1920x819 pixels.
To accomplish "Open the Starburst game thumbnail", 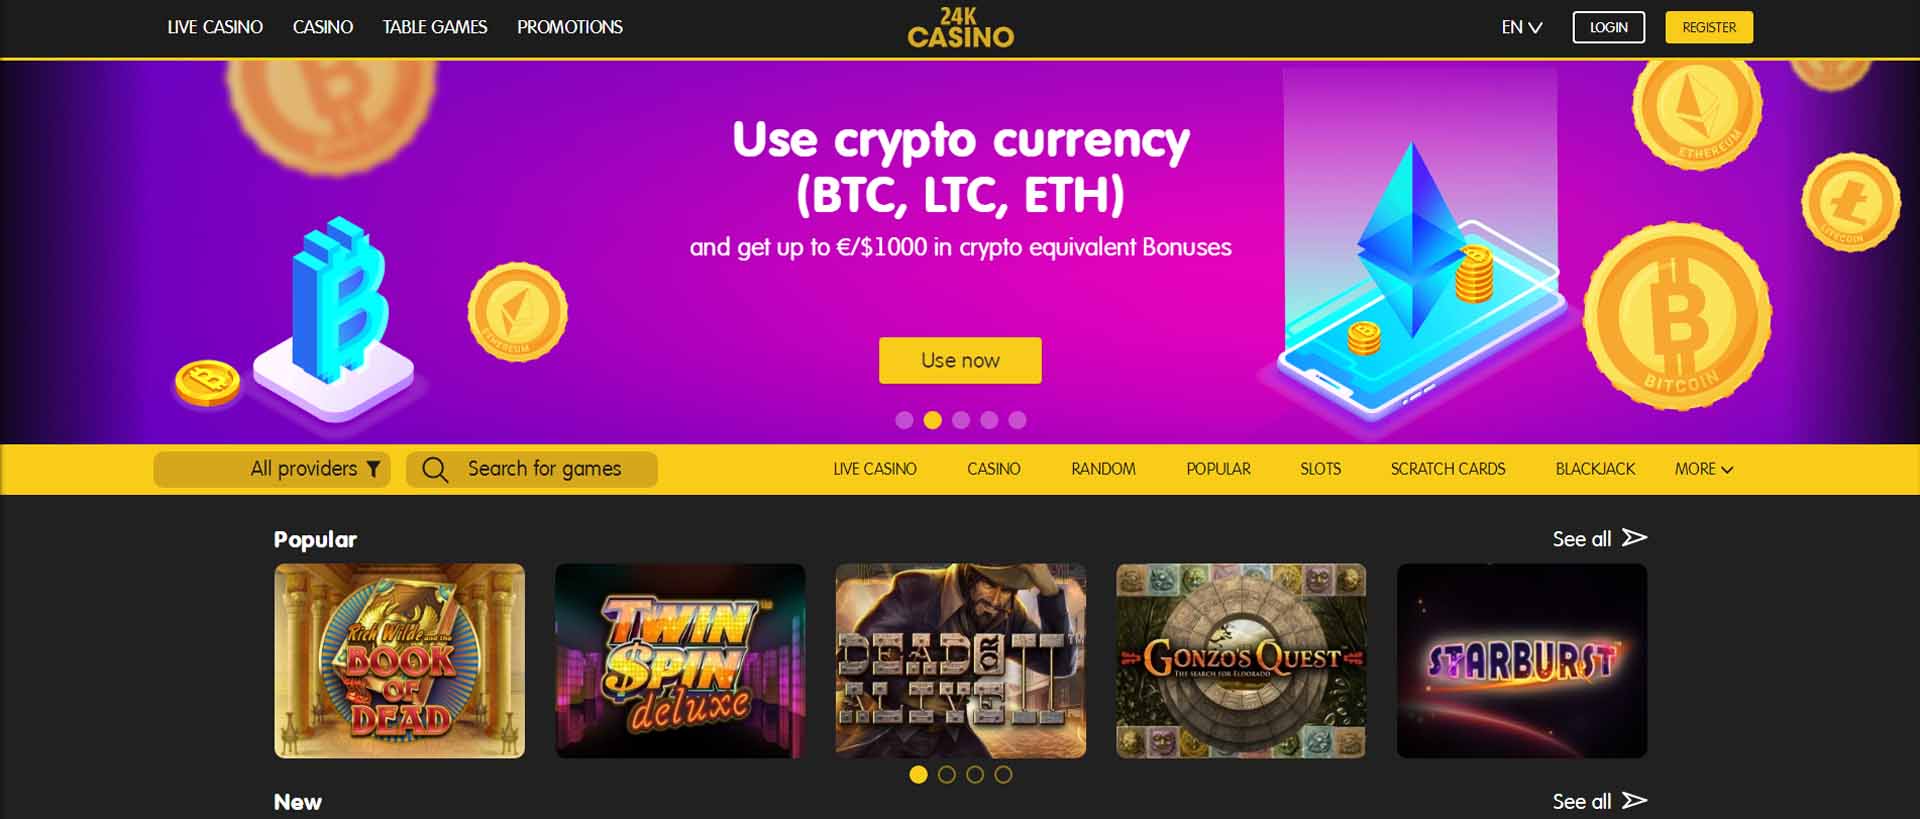I will [1521, 660].
